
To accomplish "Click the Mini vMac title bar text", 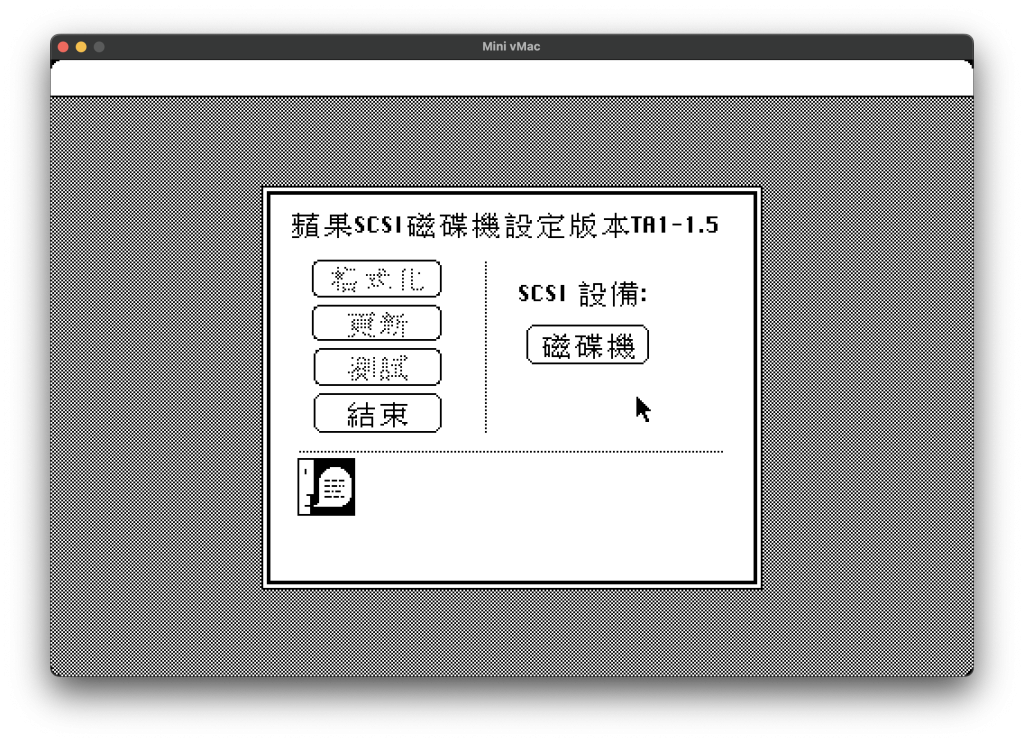I will (511, 47).
